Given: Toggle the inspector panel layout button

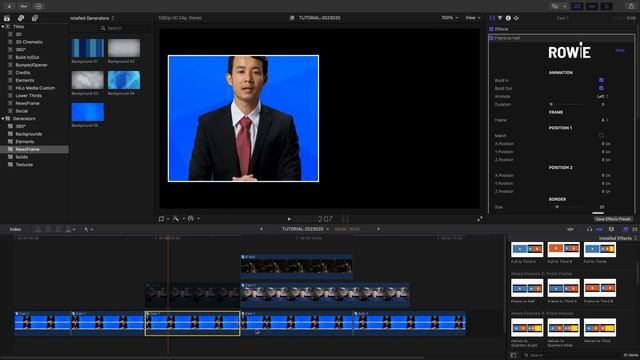Looking at the screenshot, I should 607,6.
